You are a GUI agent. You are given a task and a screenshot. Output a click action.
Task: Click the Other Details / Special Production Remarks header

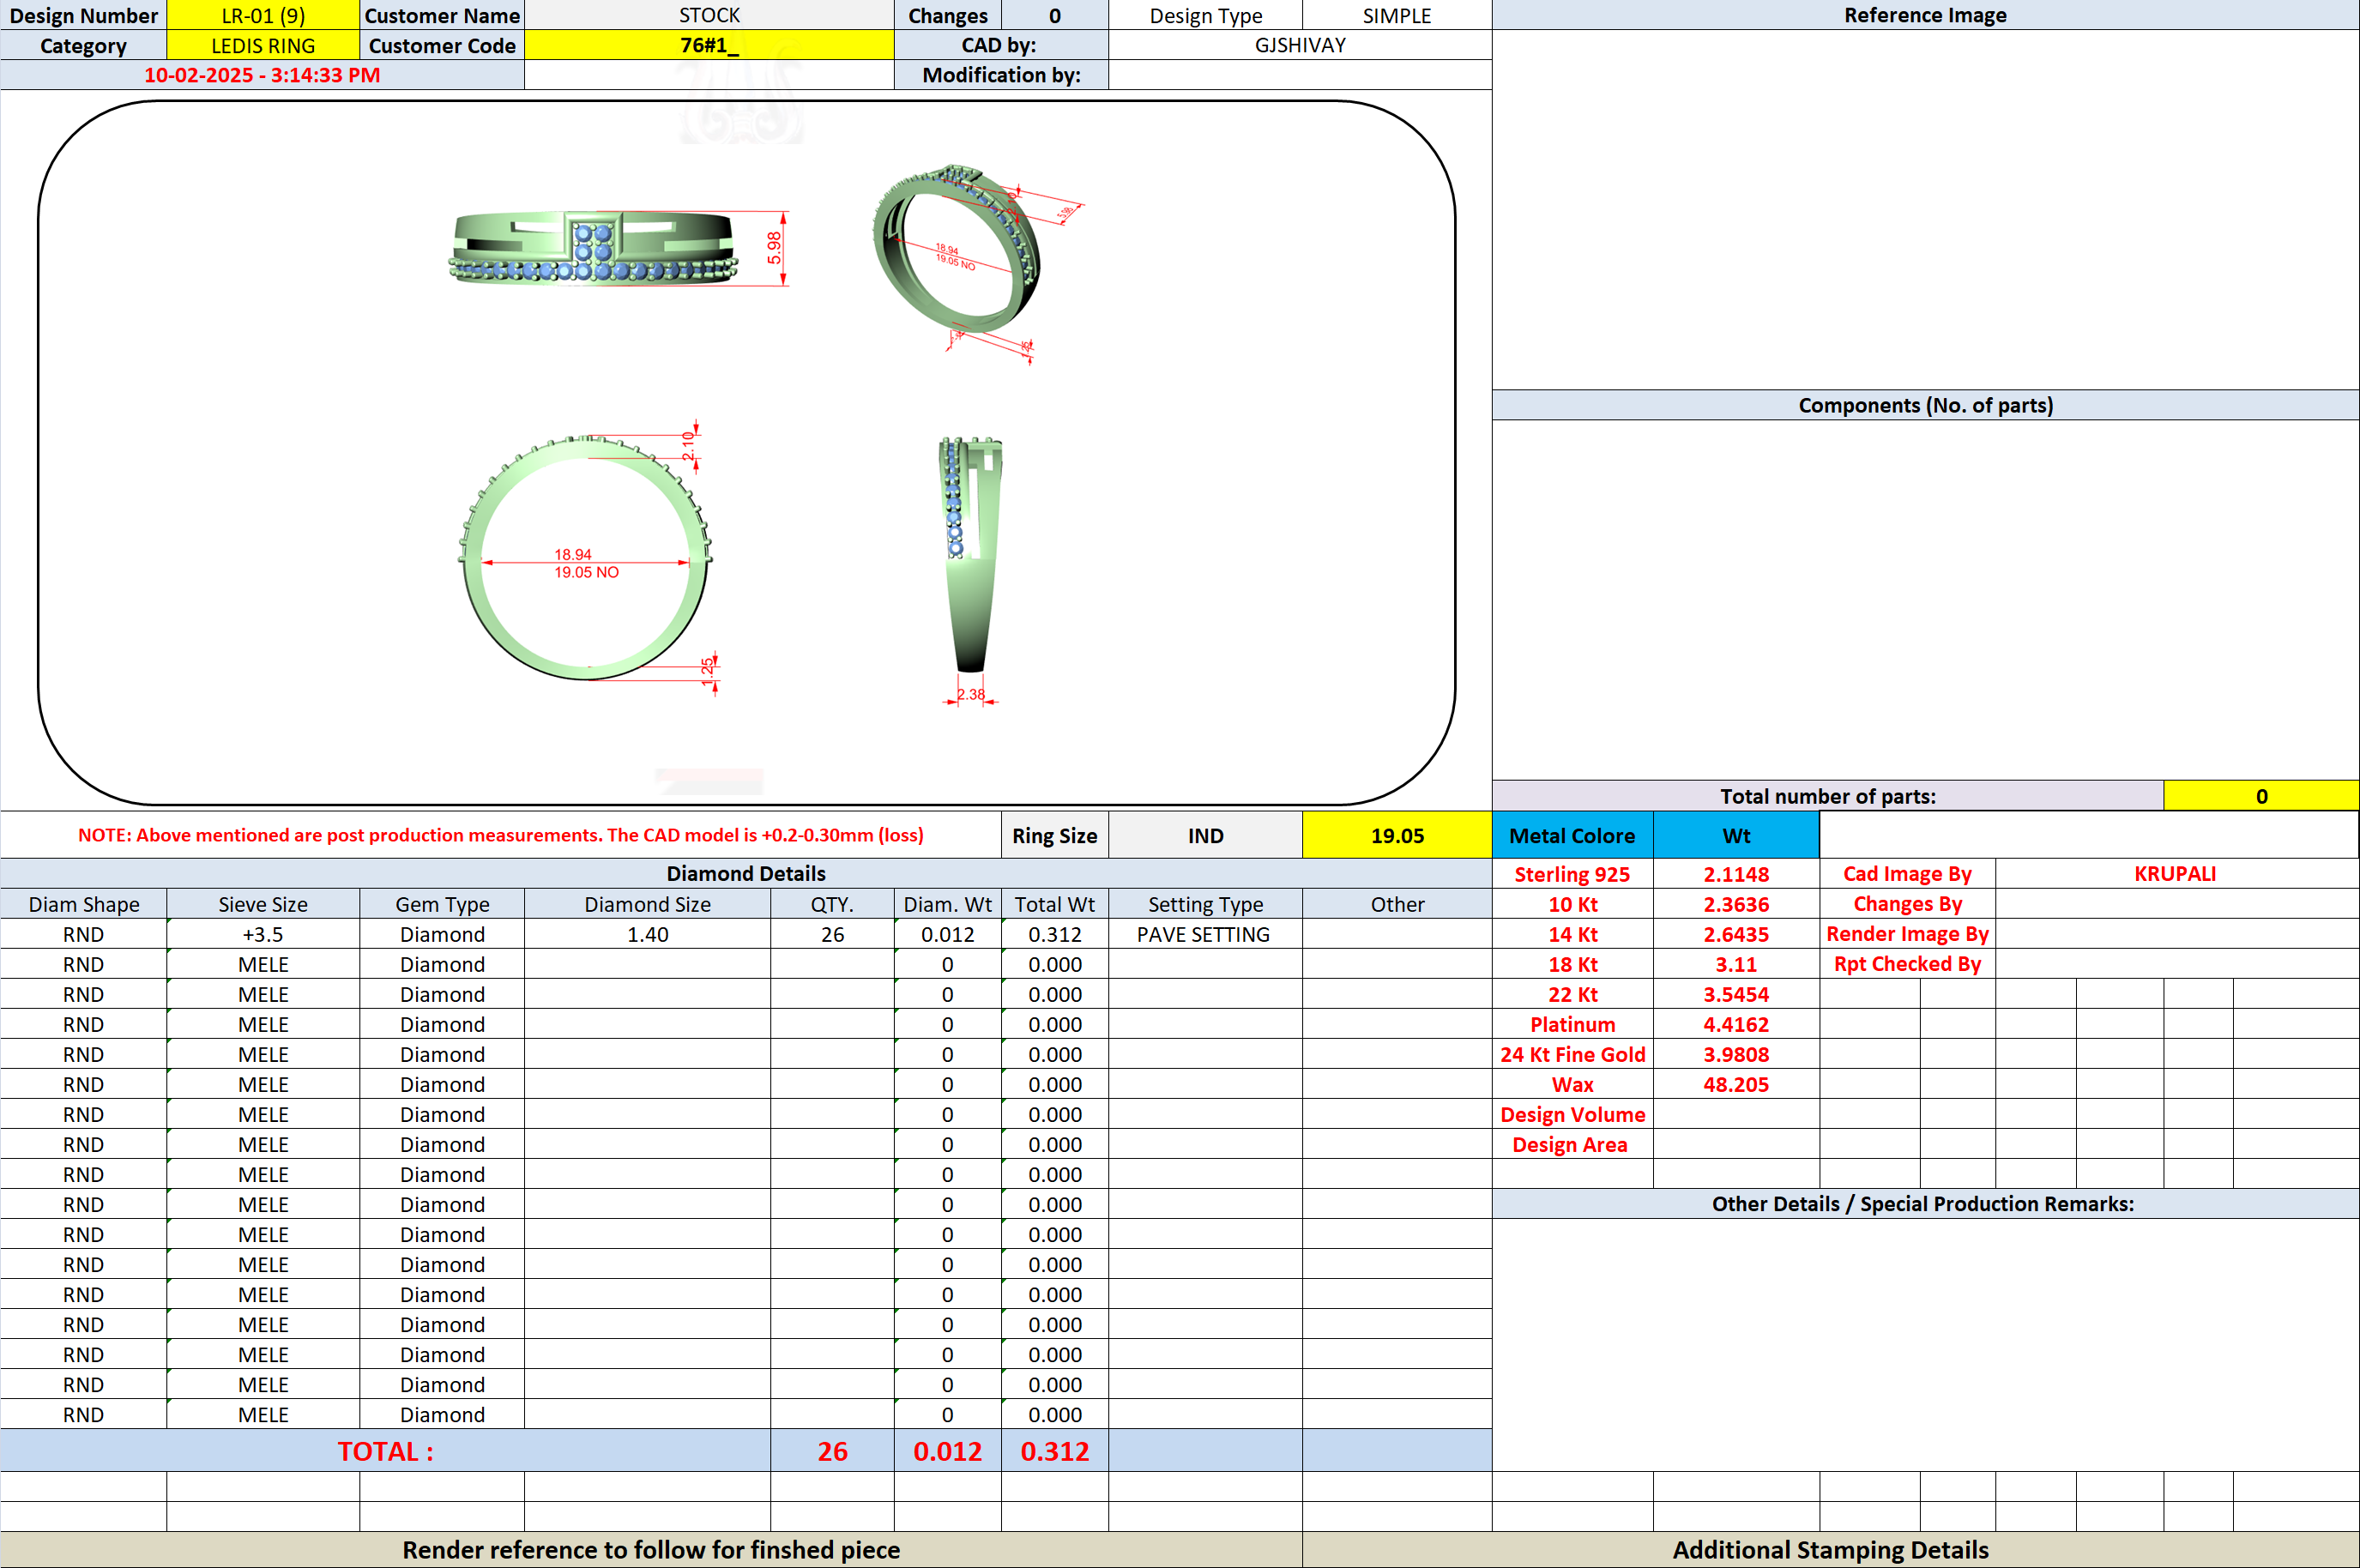pyautogui.click(x=1925, y=1203)
